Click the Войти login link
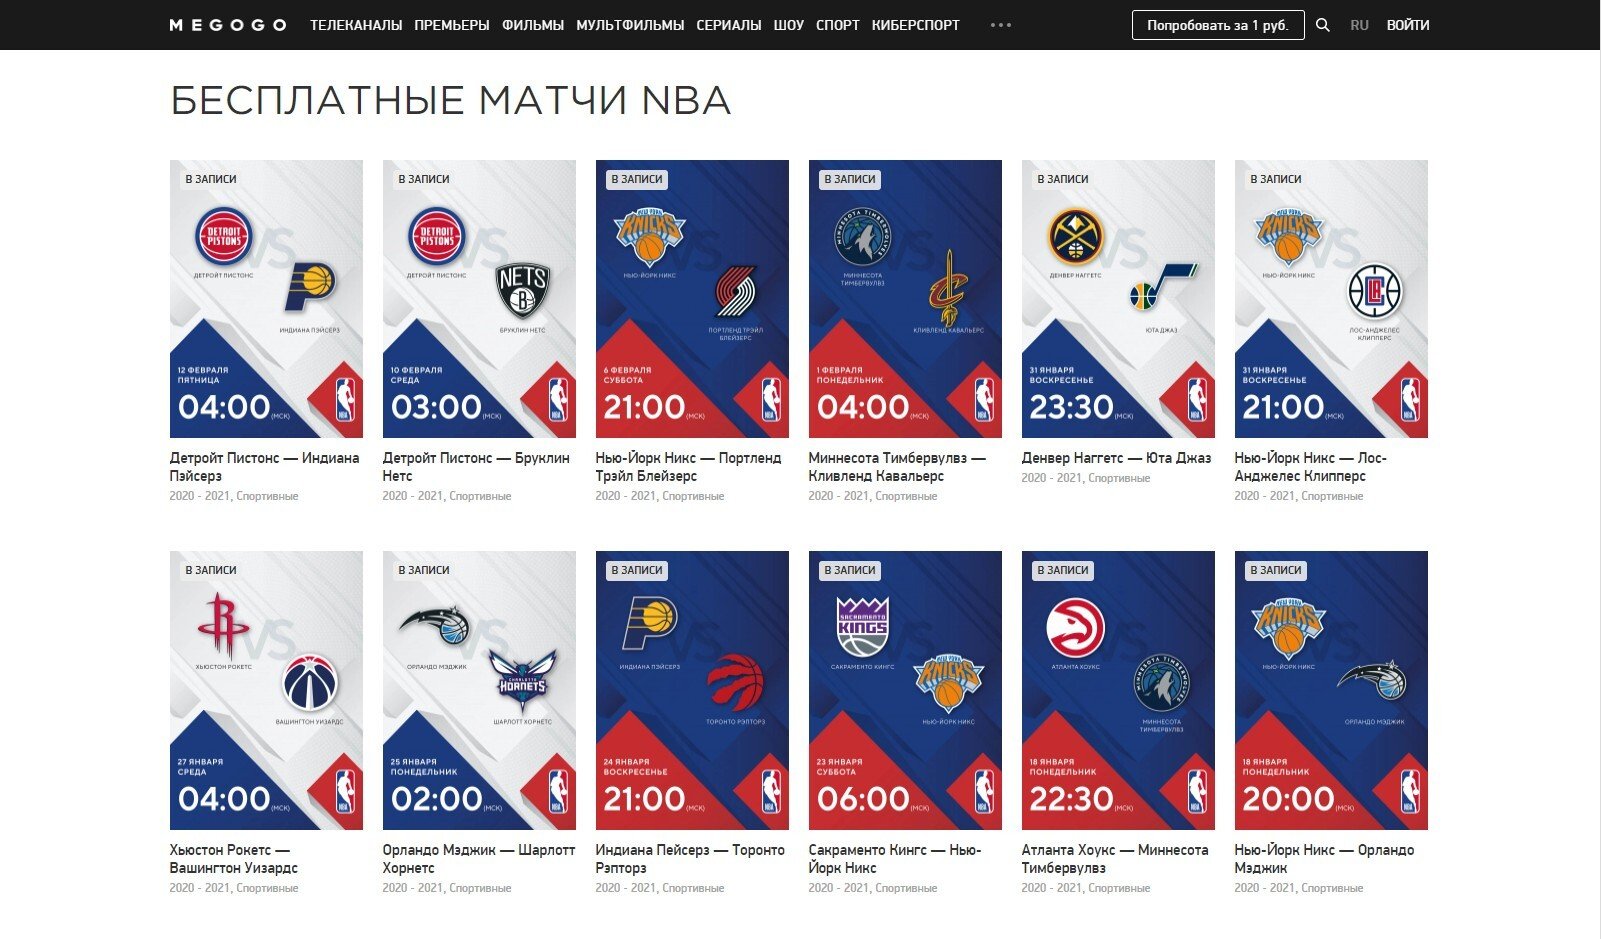1601x939 pixels. (x=1407, y=25)
